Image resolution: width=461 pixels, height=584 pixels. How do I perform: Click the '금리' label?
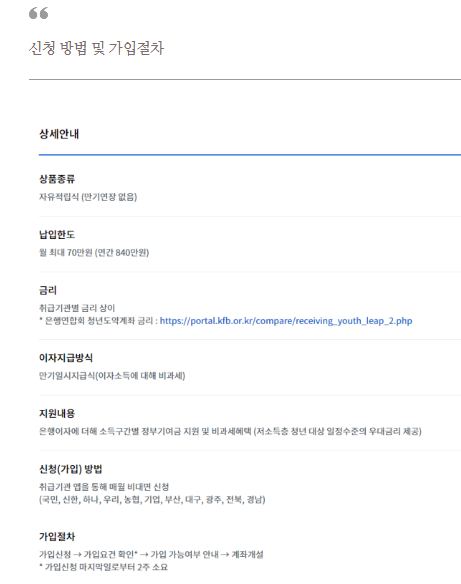48,290
